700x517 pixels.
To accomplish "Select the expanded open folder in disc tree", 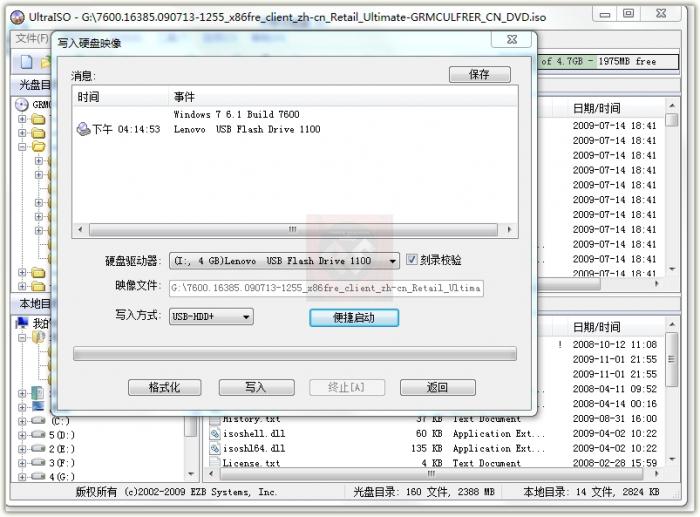I will (x=39, y=146).
